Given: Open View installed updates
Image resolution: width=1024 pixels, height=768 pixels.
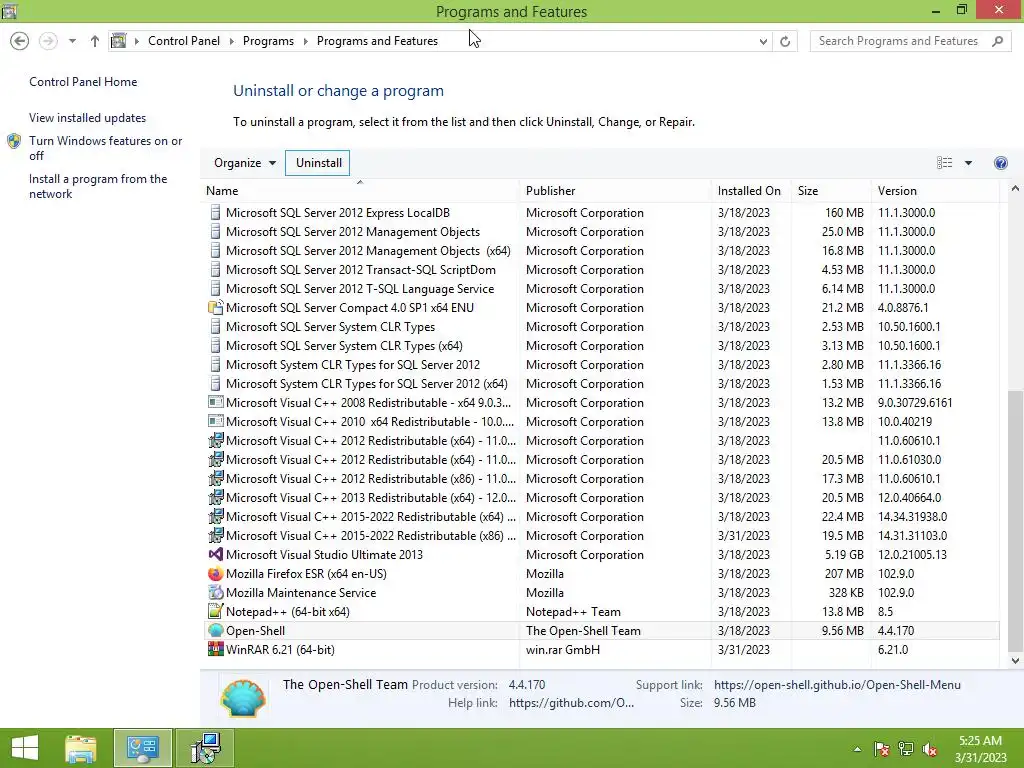Looking at the screenshot, I should point(88,118).
